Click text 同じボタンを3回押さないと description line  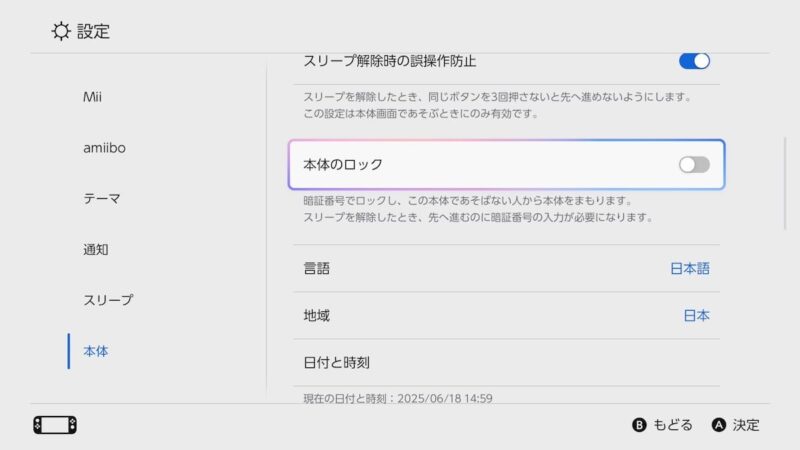coord(497,97)
